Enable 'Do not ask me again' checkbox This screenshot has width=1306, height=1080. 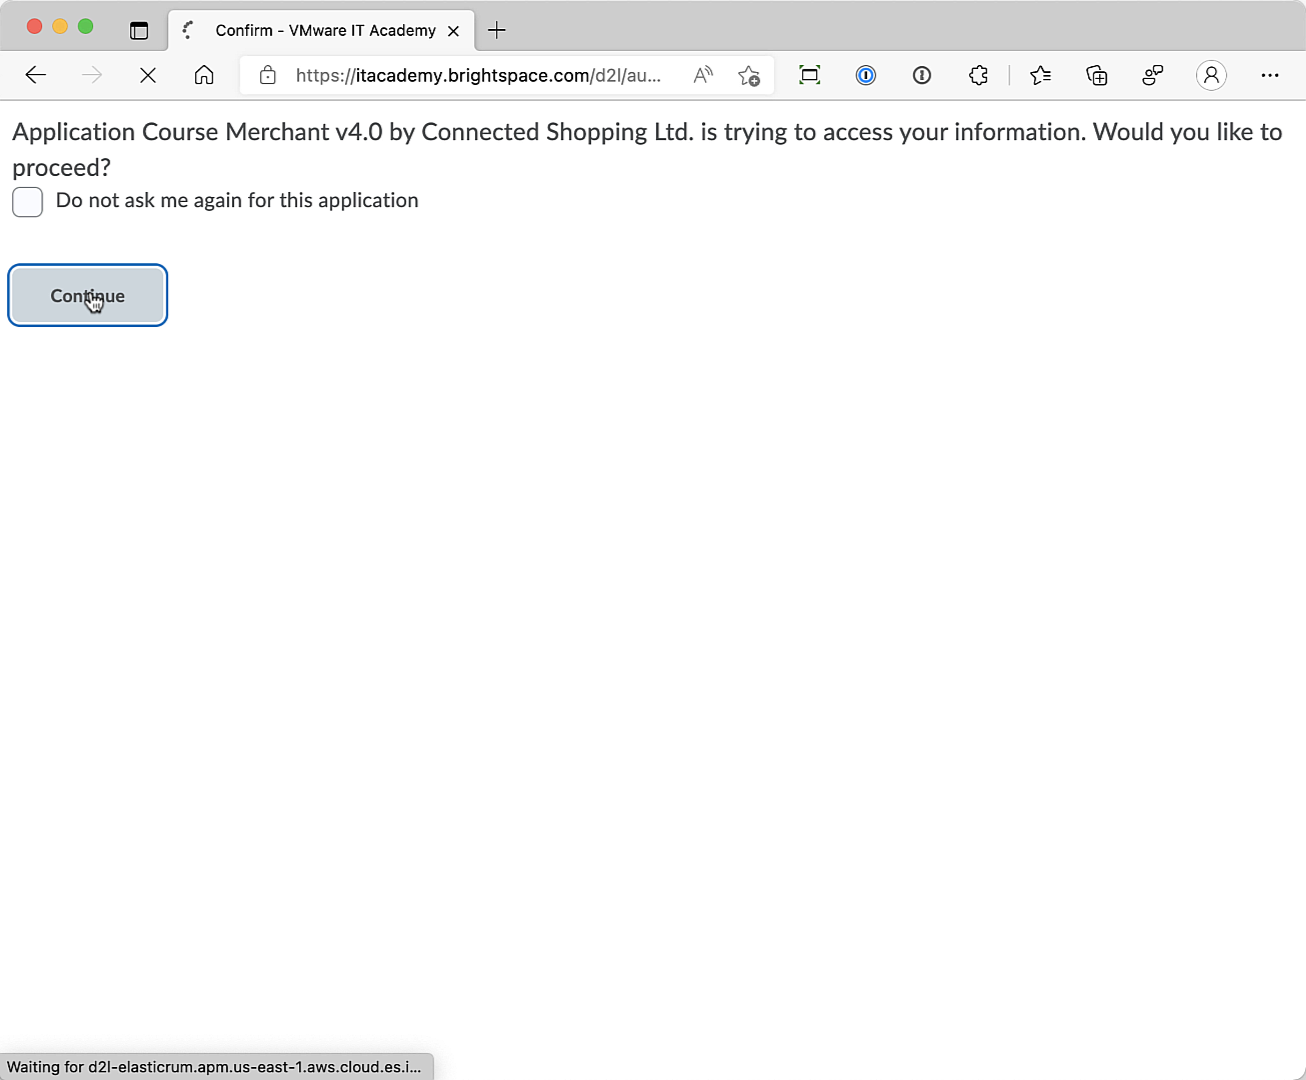pos(27,202)
